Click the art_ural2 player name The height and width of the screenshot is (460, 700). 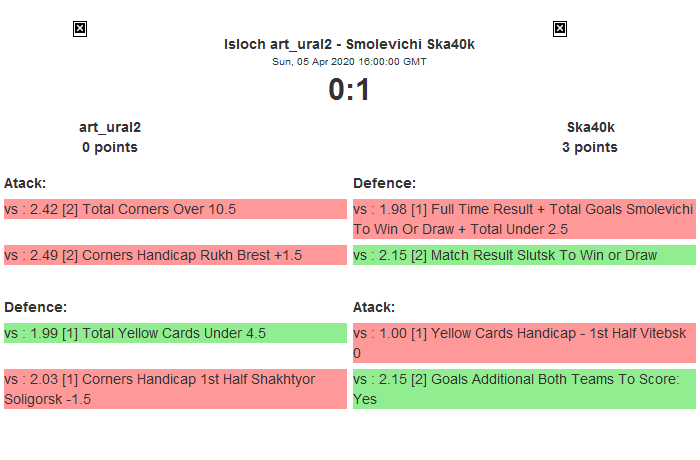coord(110,127)
